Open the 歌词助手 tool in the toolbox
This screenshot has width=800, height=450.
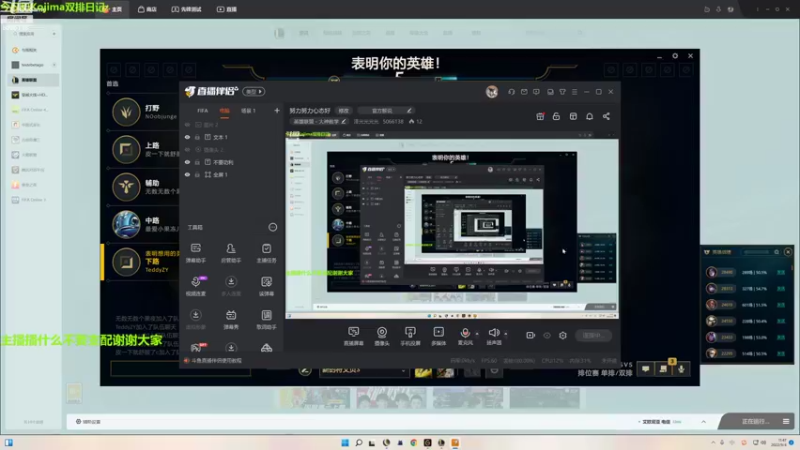[x=266, y=319]
